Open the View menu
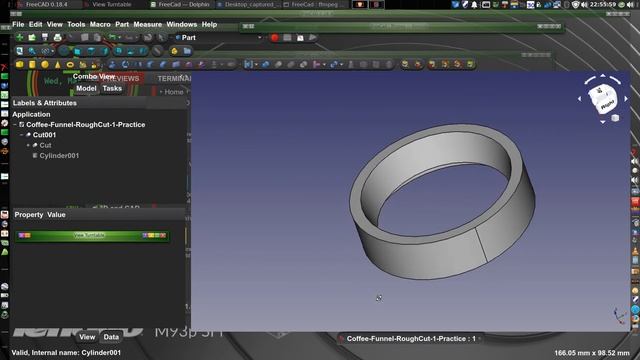Image resolution: width=640 pixels, height=360 pixels. coord(55,24)
